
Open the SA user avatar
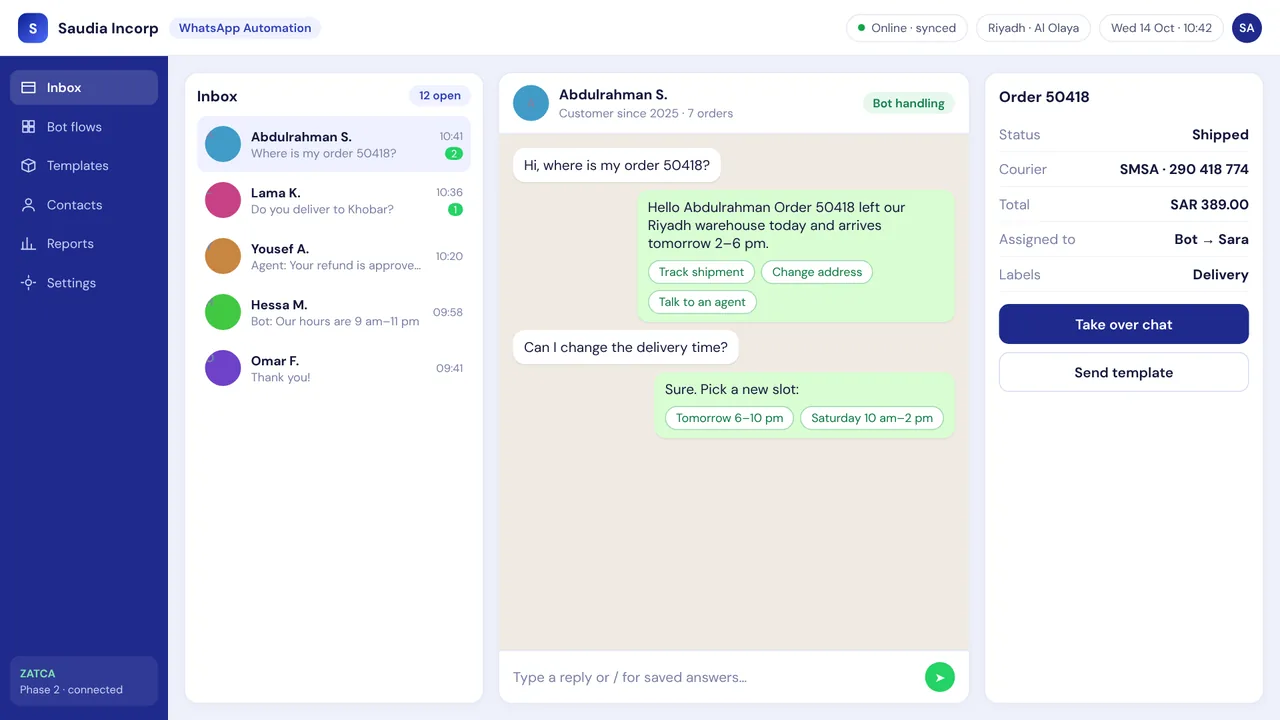tap(1247, 28)
